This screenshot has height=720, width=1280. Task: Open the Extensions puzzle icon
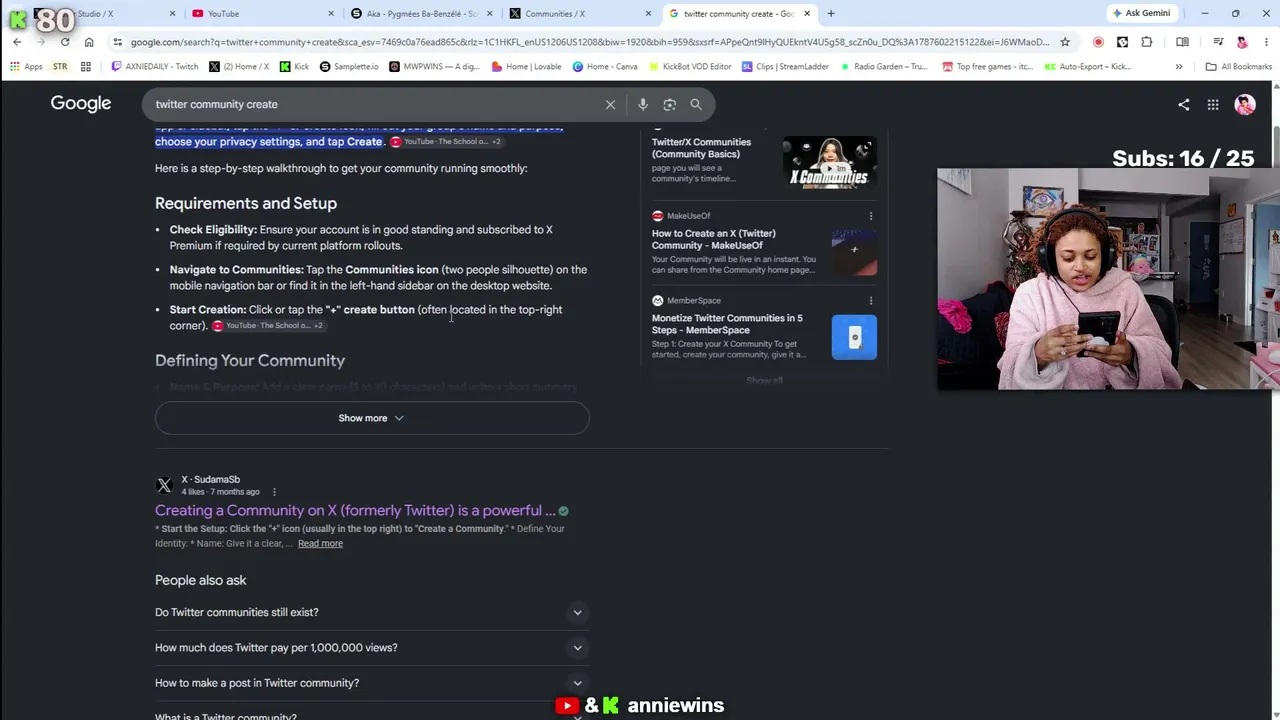point(1146,42)
